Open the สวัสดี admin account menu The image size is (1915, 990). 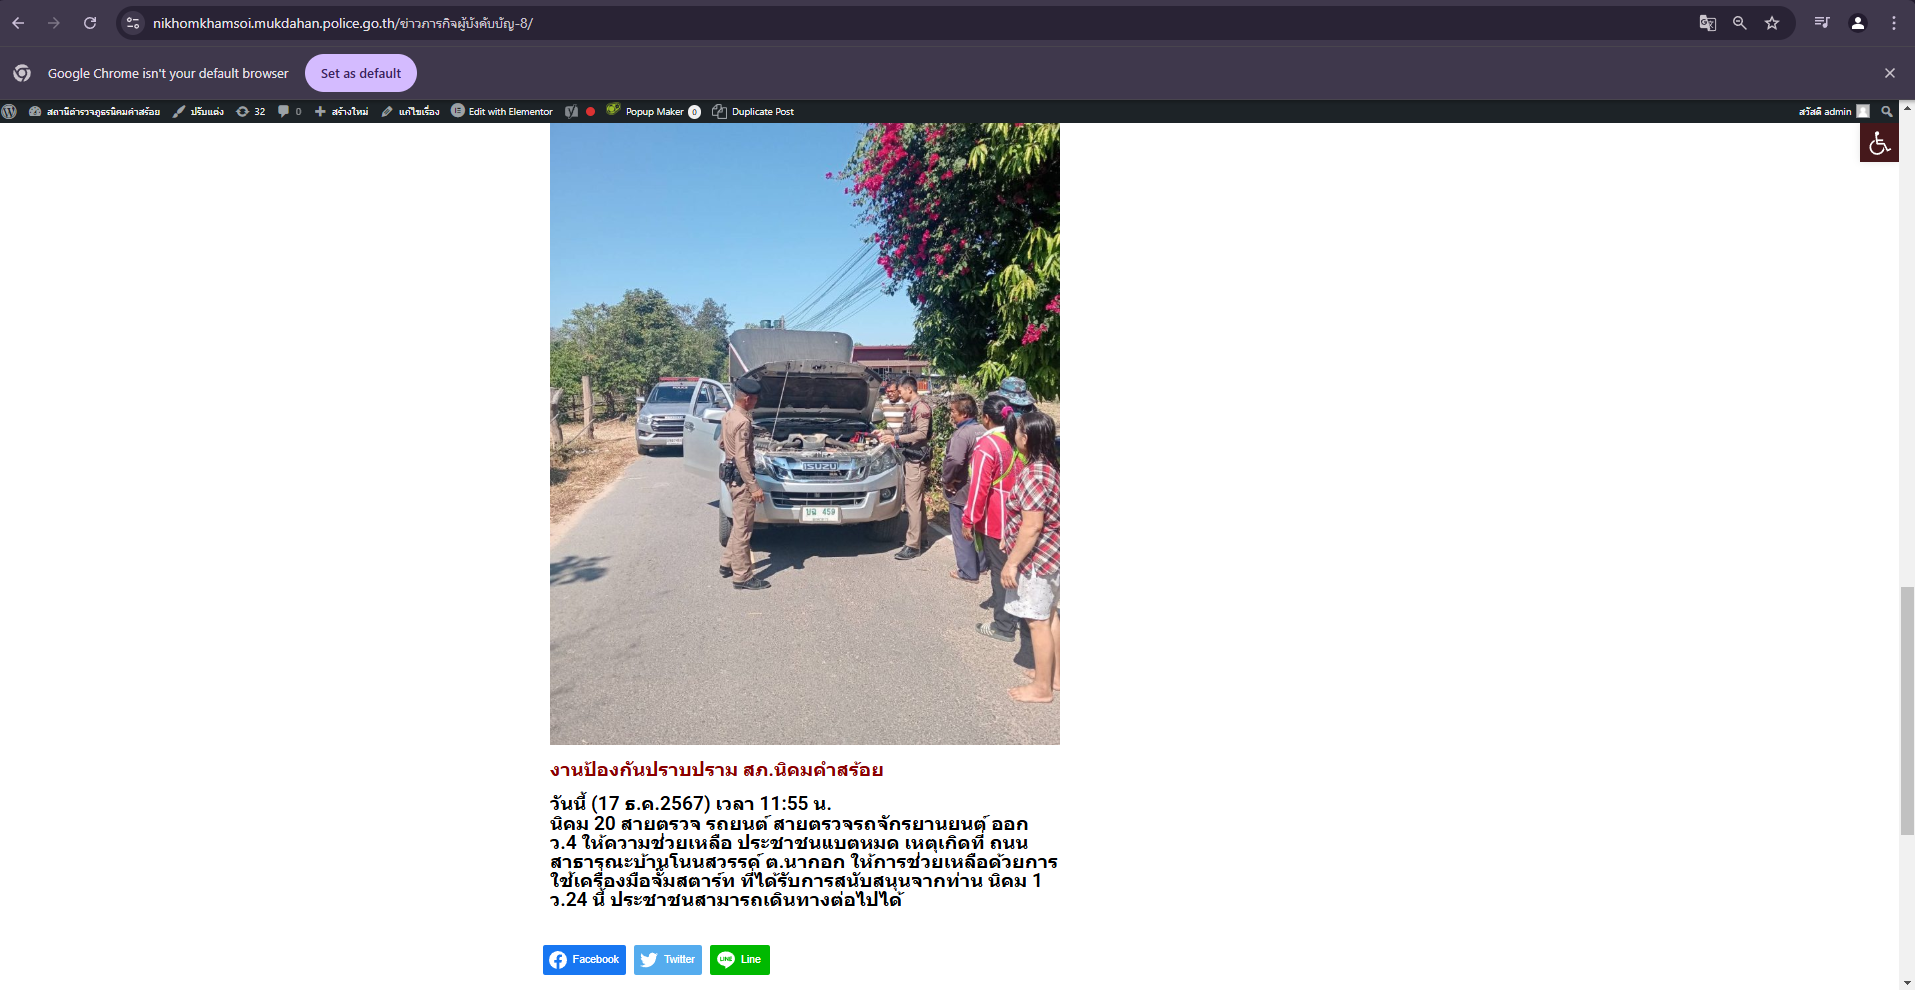1833,112
